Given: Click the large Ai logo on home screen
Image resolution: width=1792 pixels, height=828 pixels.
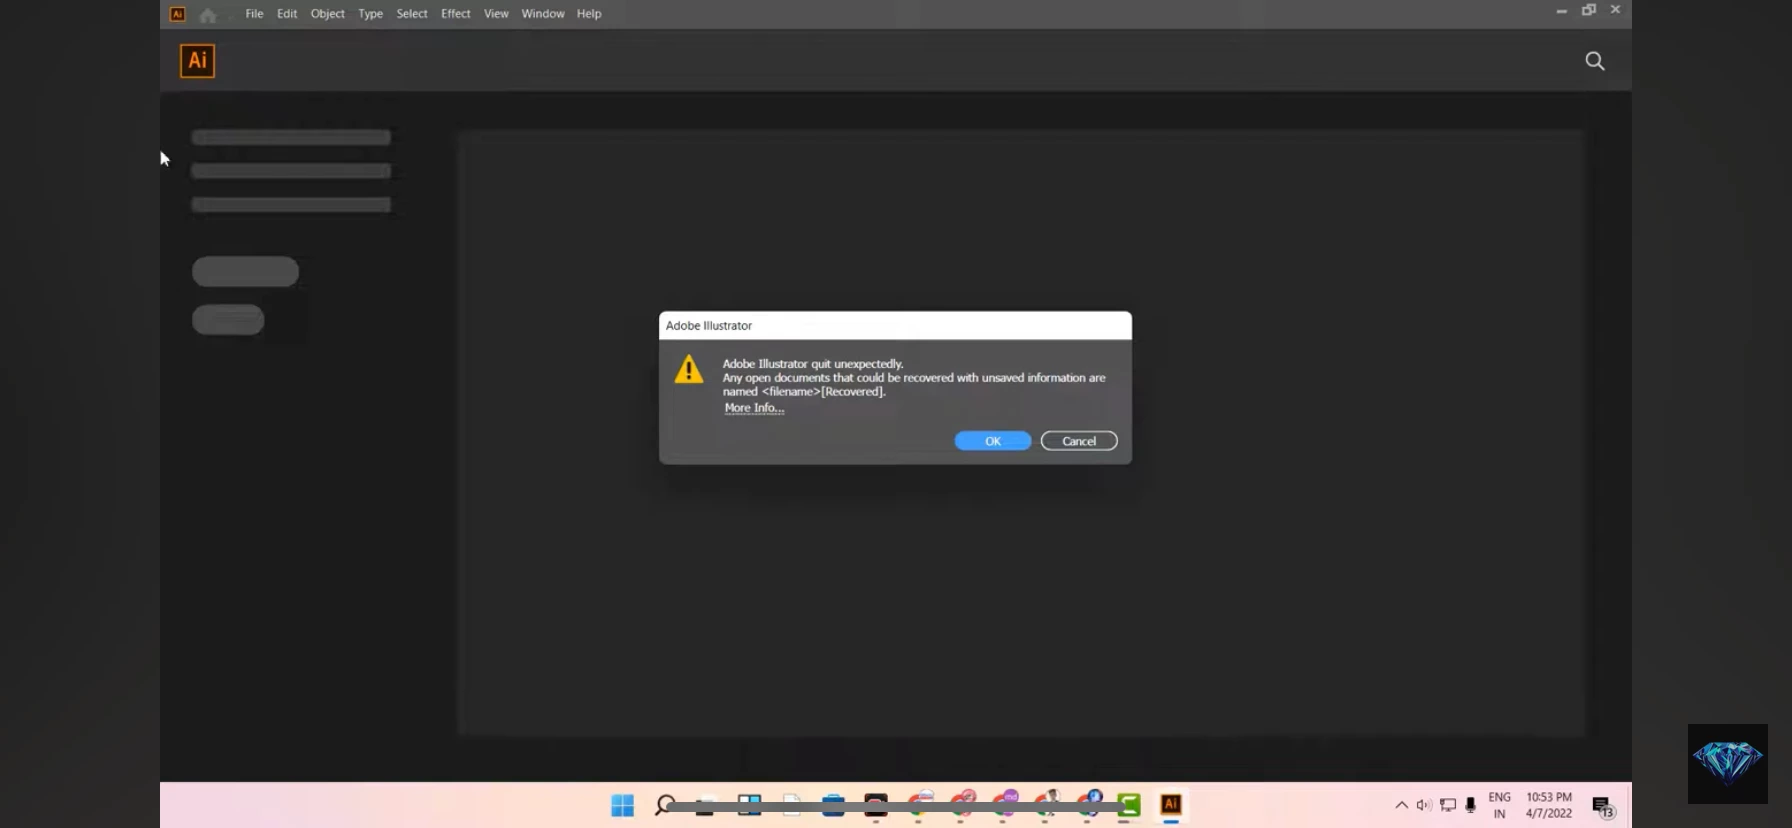Looking at the screenshot, I should pyautogui.click(x=197, y=61).
